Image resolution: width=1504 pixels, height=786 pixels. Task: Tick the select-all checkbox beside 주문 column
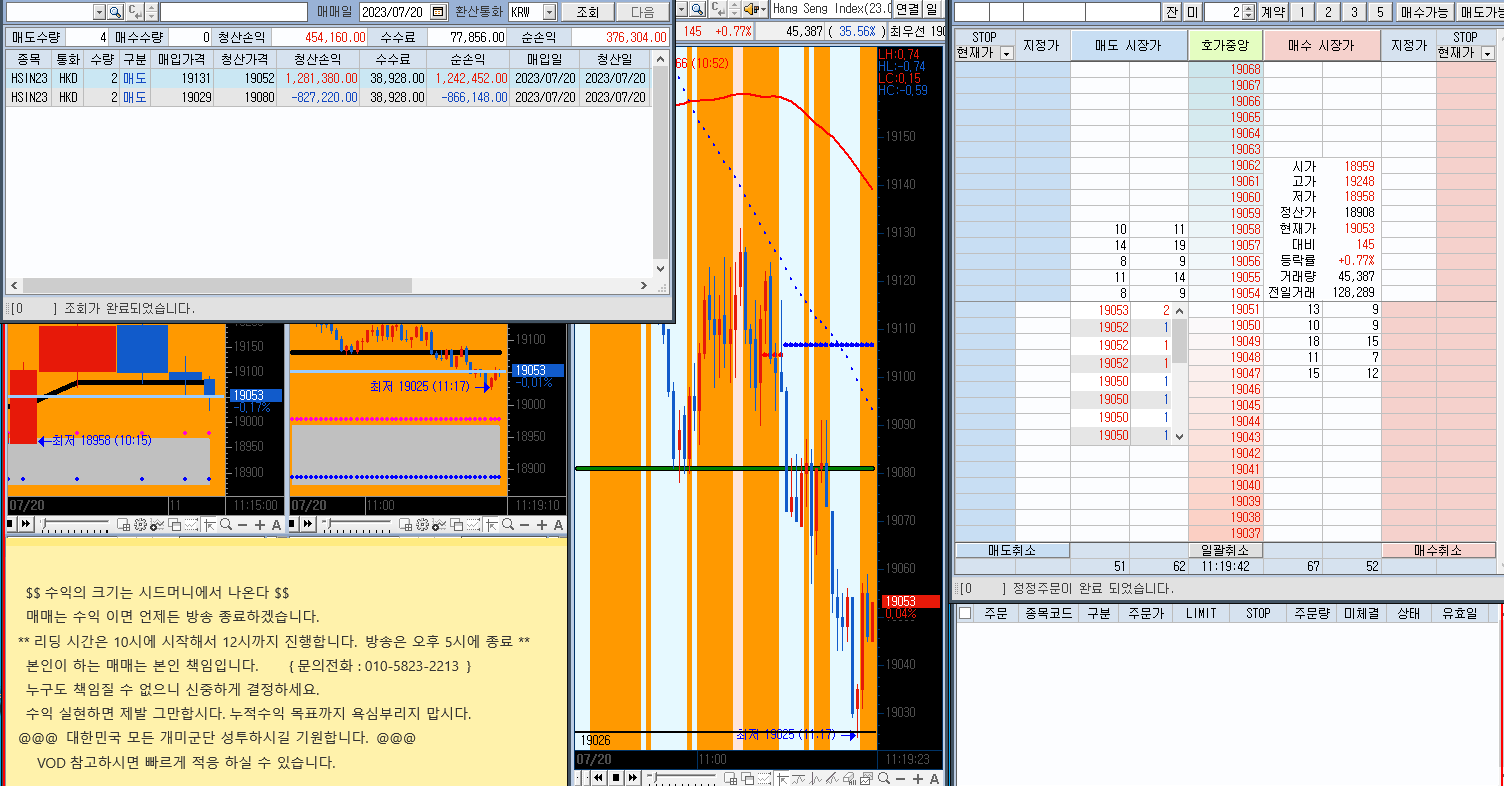click(x=965, y=613)
